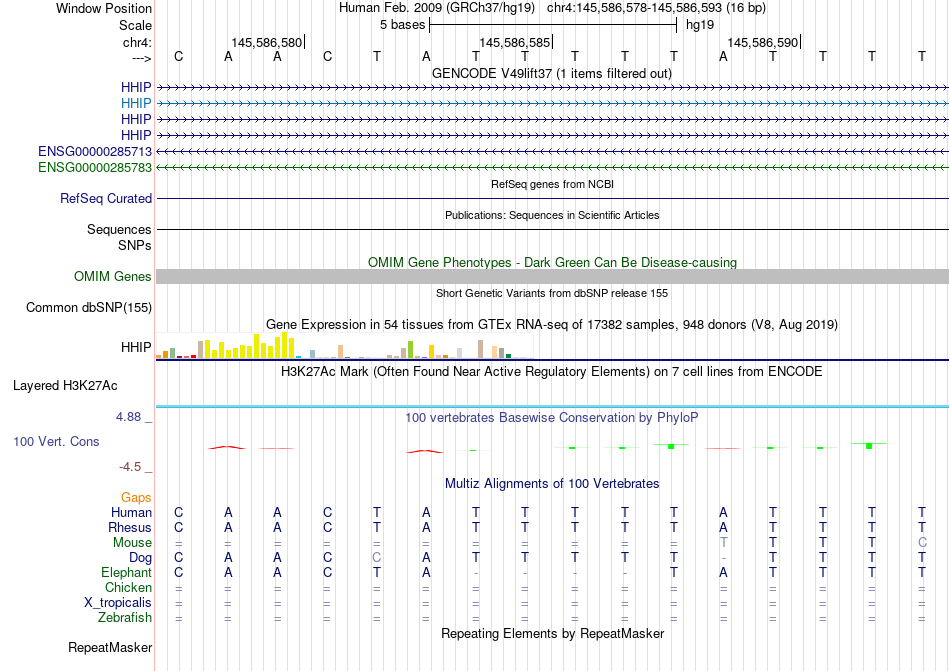Screen dimensions: 950x671
Task: Click the RepeatMasker side label
Action: tap(110, 648)
